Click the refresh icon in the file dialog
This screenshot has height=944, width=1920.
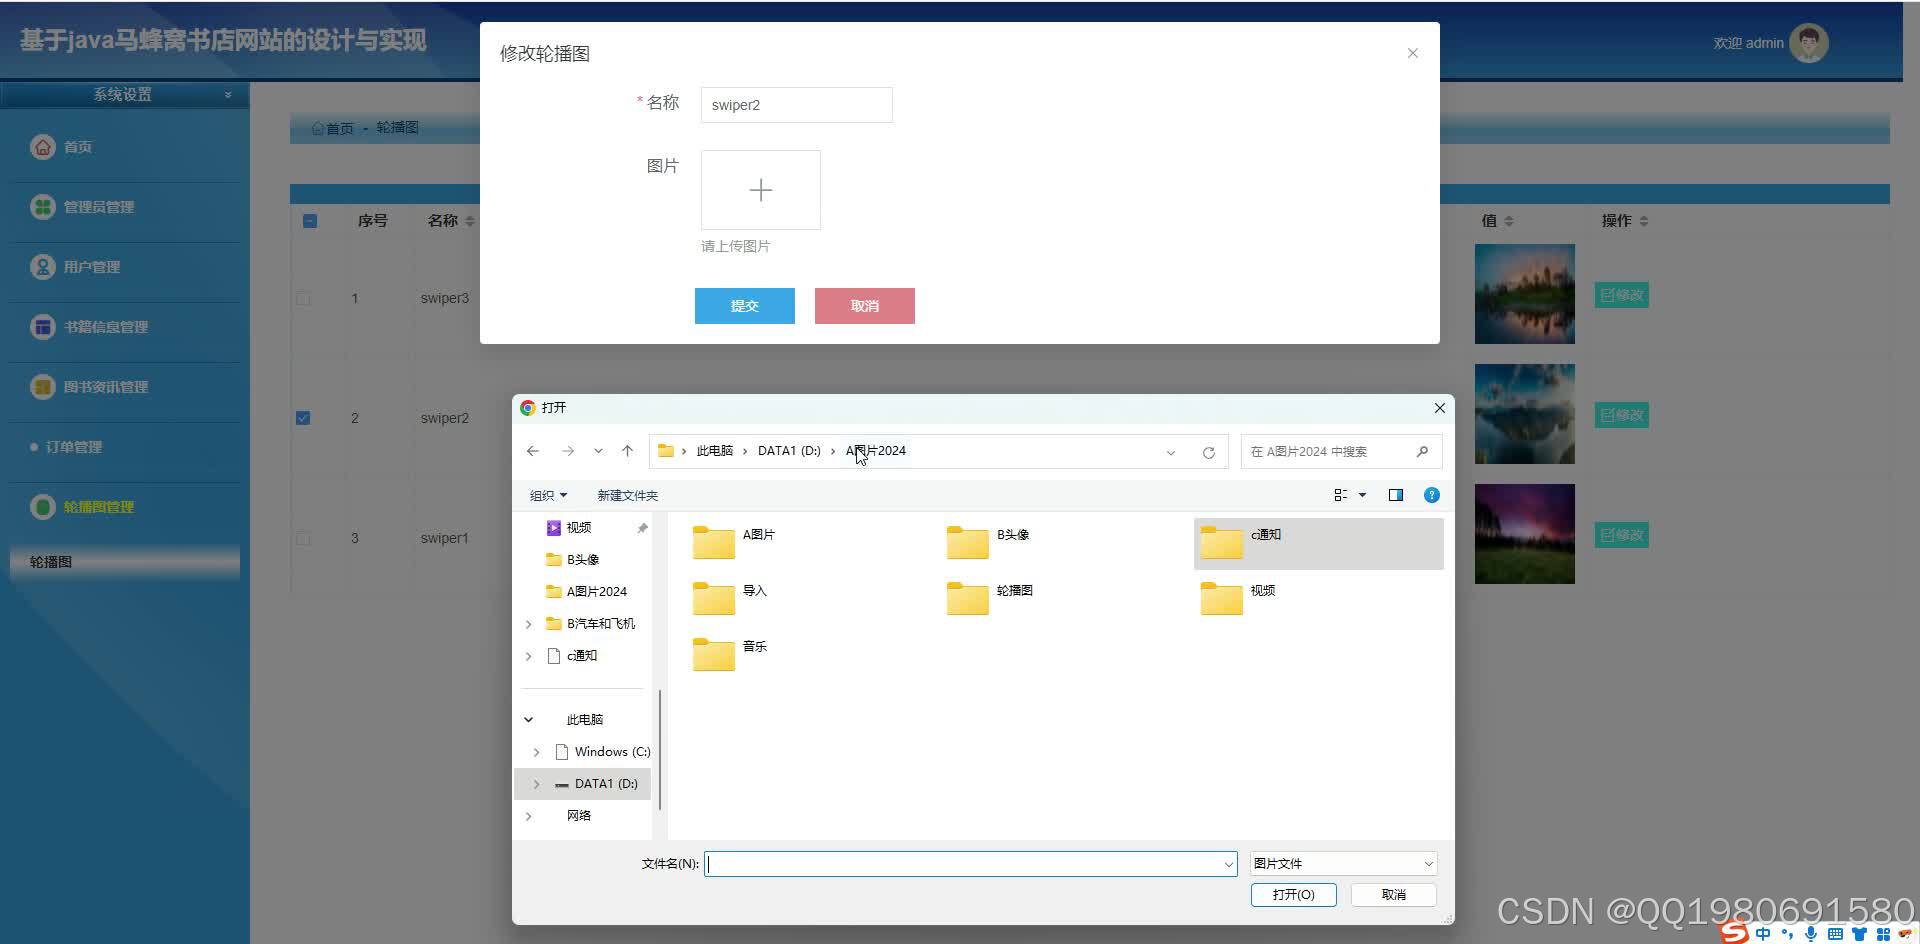pyautogui.click(x=1208, y=452)
